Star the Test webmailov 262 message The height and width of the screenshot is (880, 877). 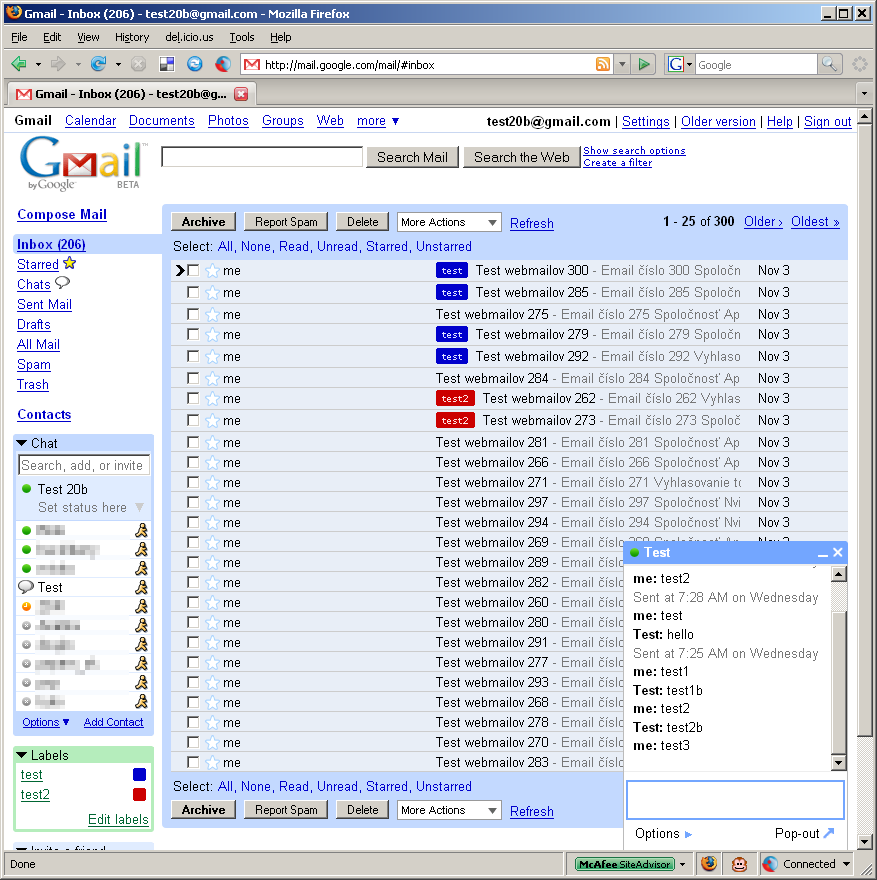coord(212,399)
